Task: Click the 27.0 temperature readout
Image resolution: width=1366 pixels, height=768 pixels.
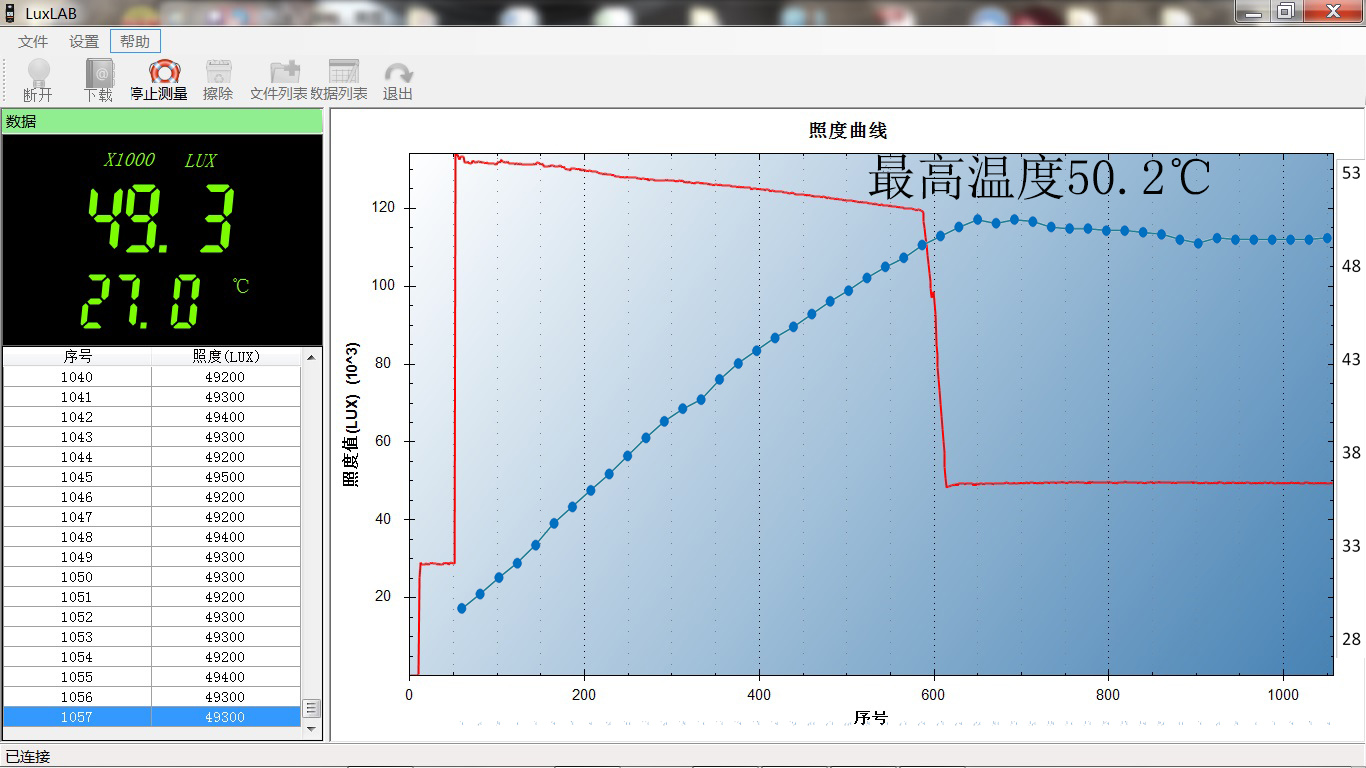Action: click(141, 301)
